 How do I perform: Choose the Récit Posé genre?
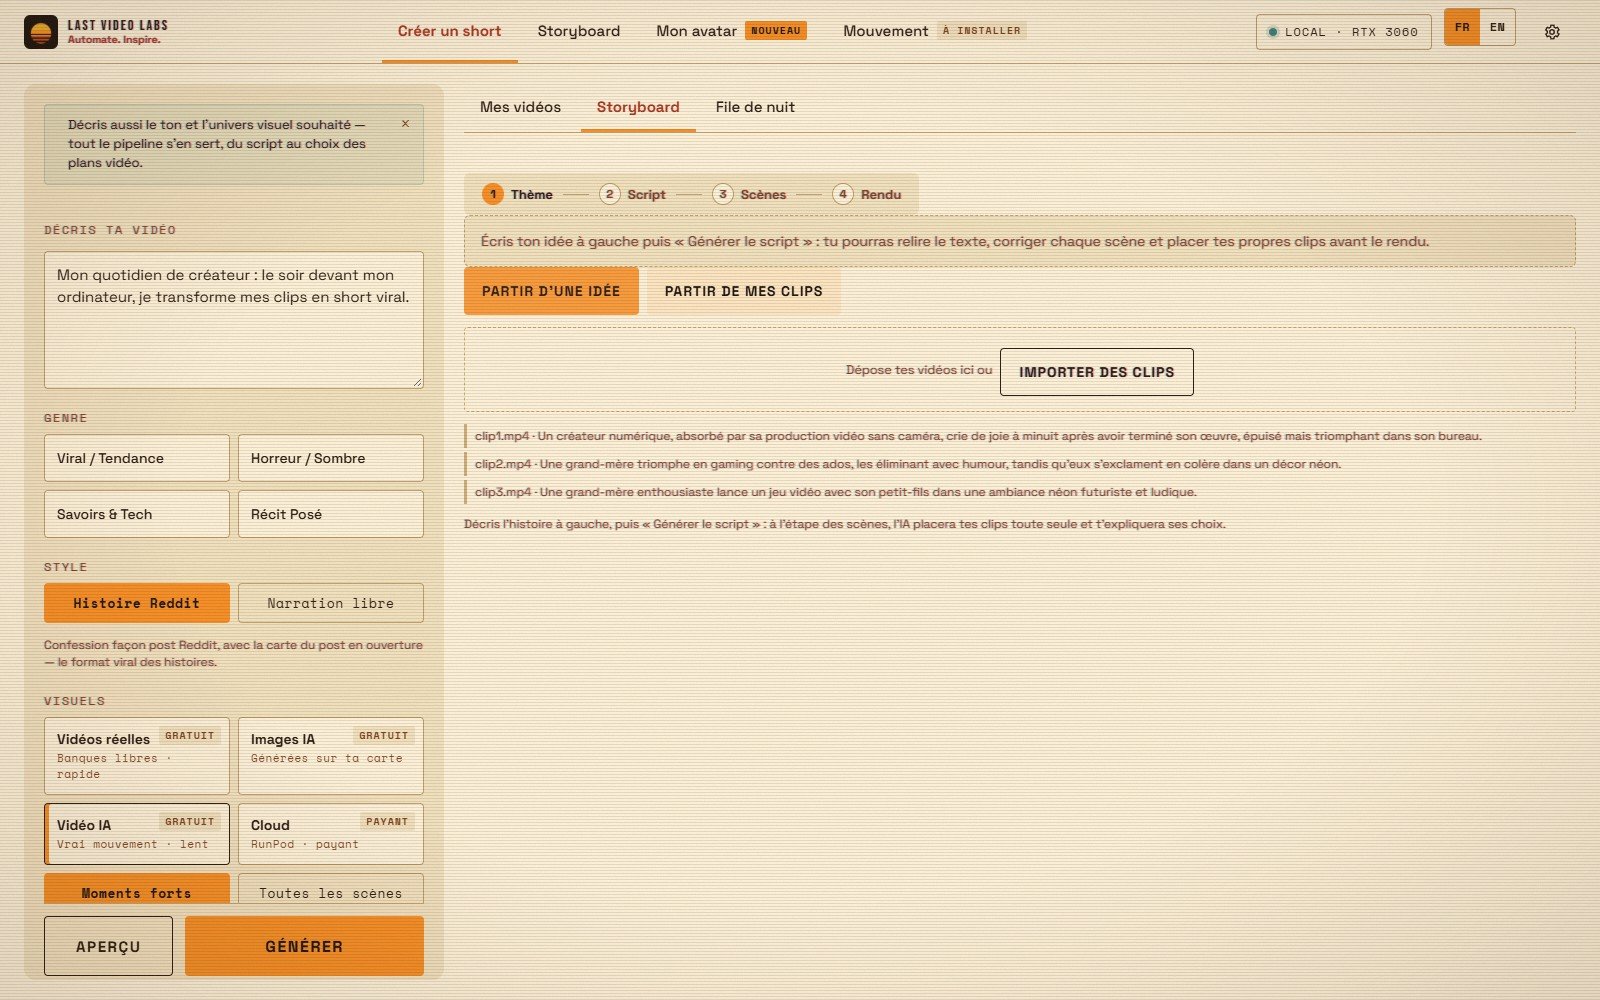[x=331, y=514]
